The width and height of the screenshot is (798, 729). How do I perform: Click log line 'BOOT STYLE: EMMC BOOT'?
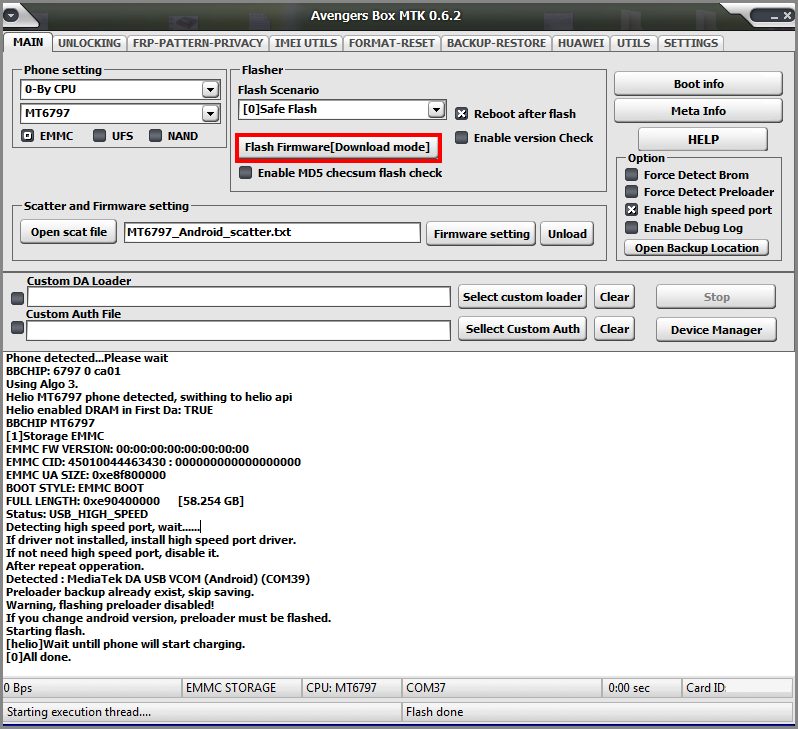click(75, 488)
